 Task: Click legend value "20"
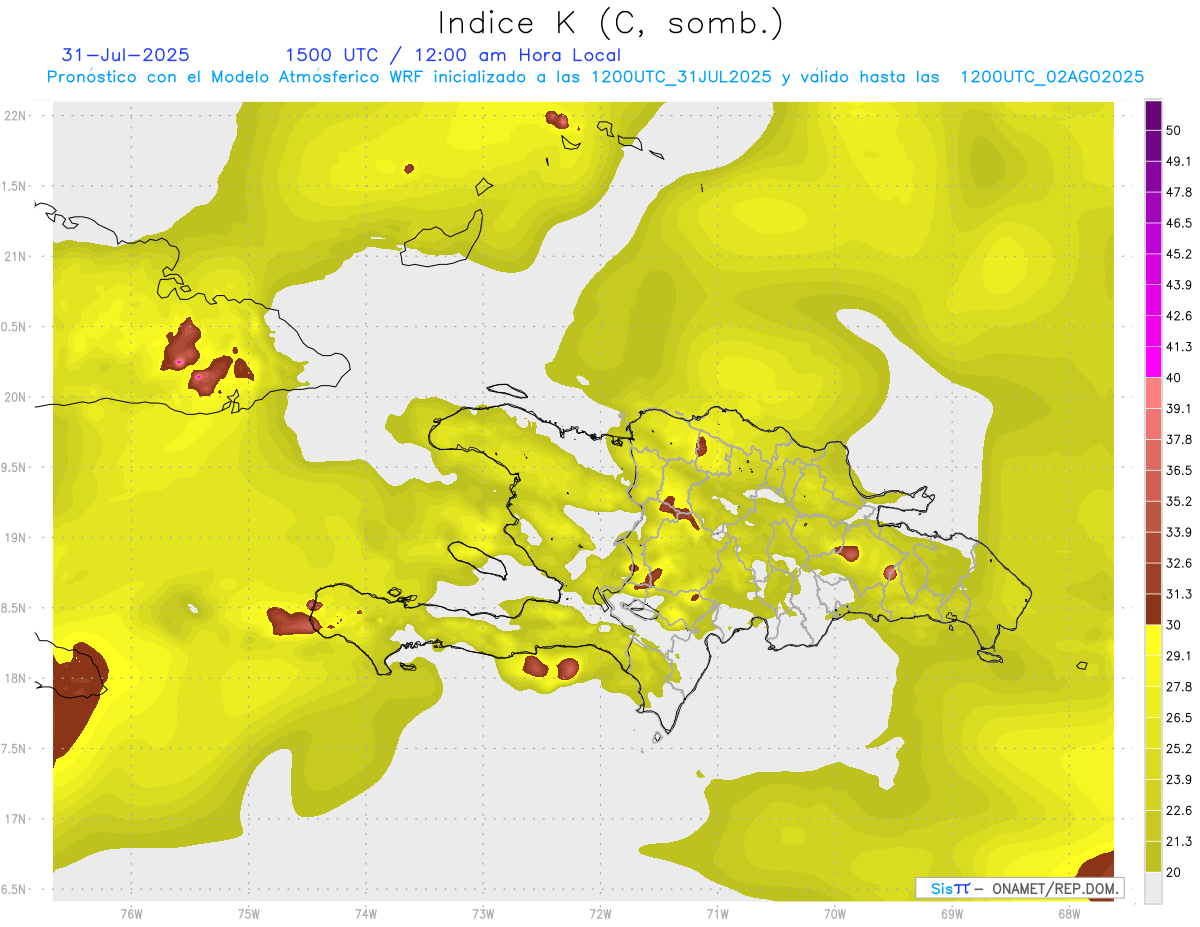pyautogui.click(x=1175, y=871)
